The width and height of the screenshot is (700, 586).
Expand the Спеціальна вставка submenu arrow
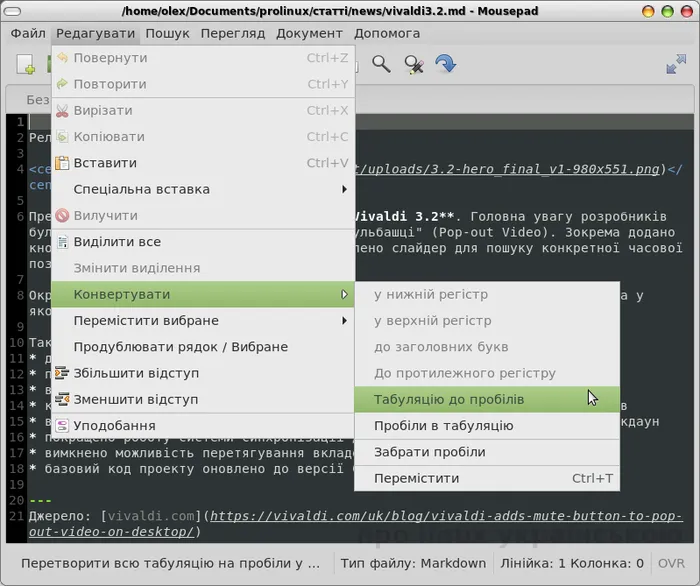(x=344, y=189)
